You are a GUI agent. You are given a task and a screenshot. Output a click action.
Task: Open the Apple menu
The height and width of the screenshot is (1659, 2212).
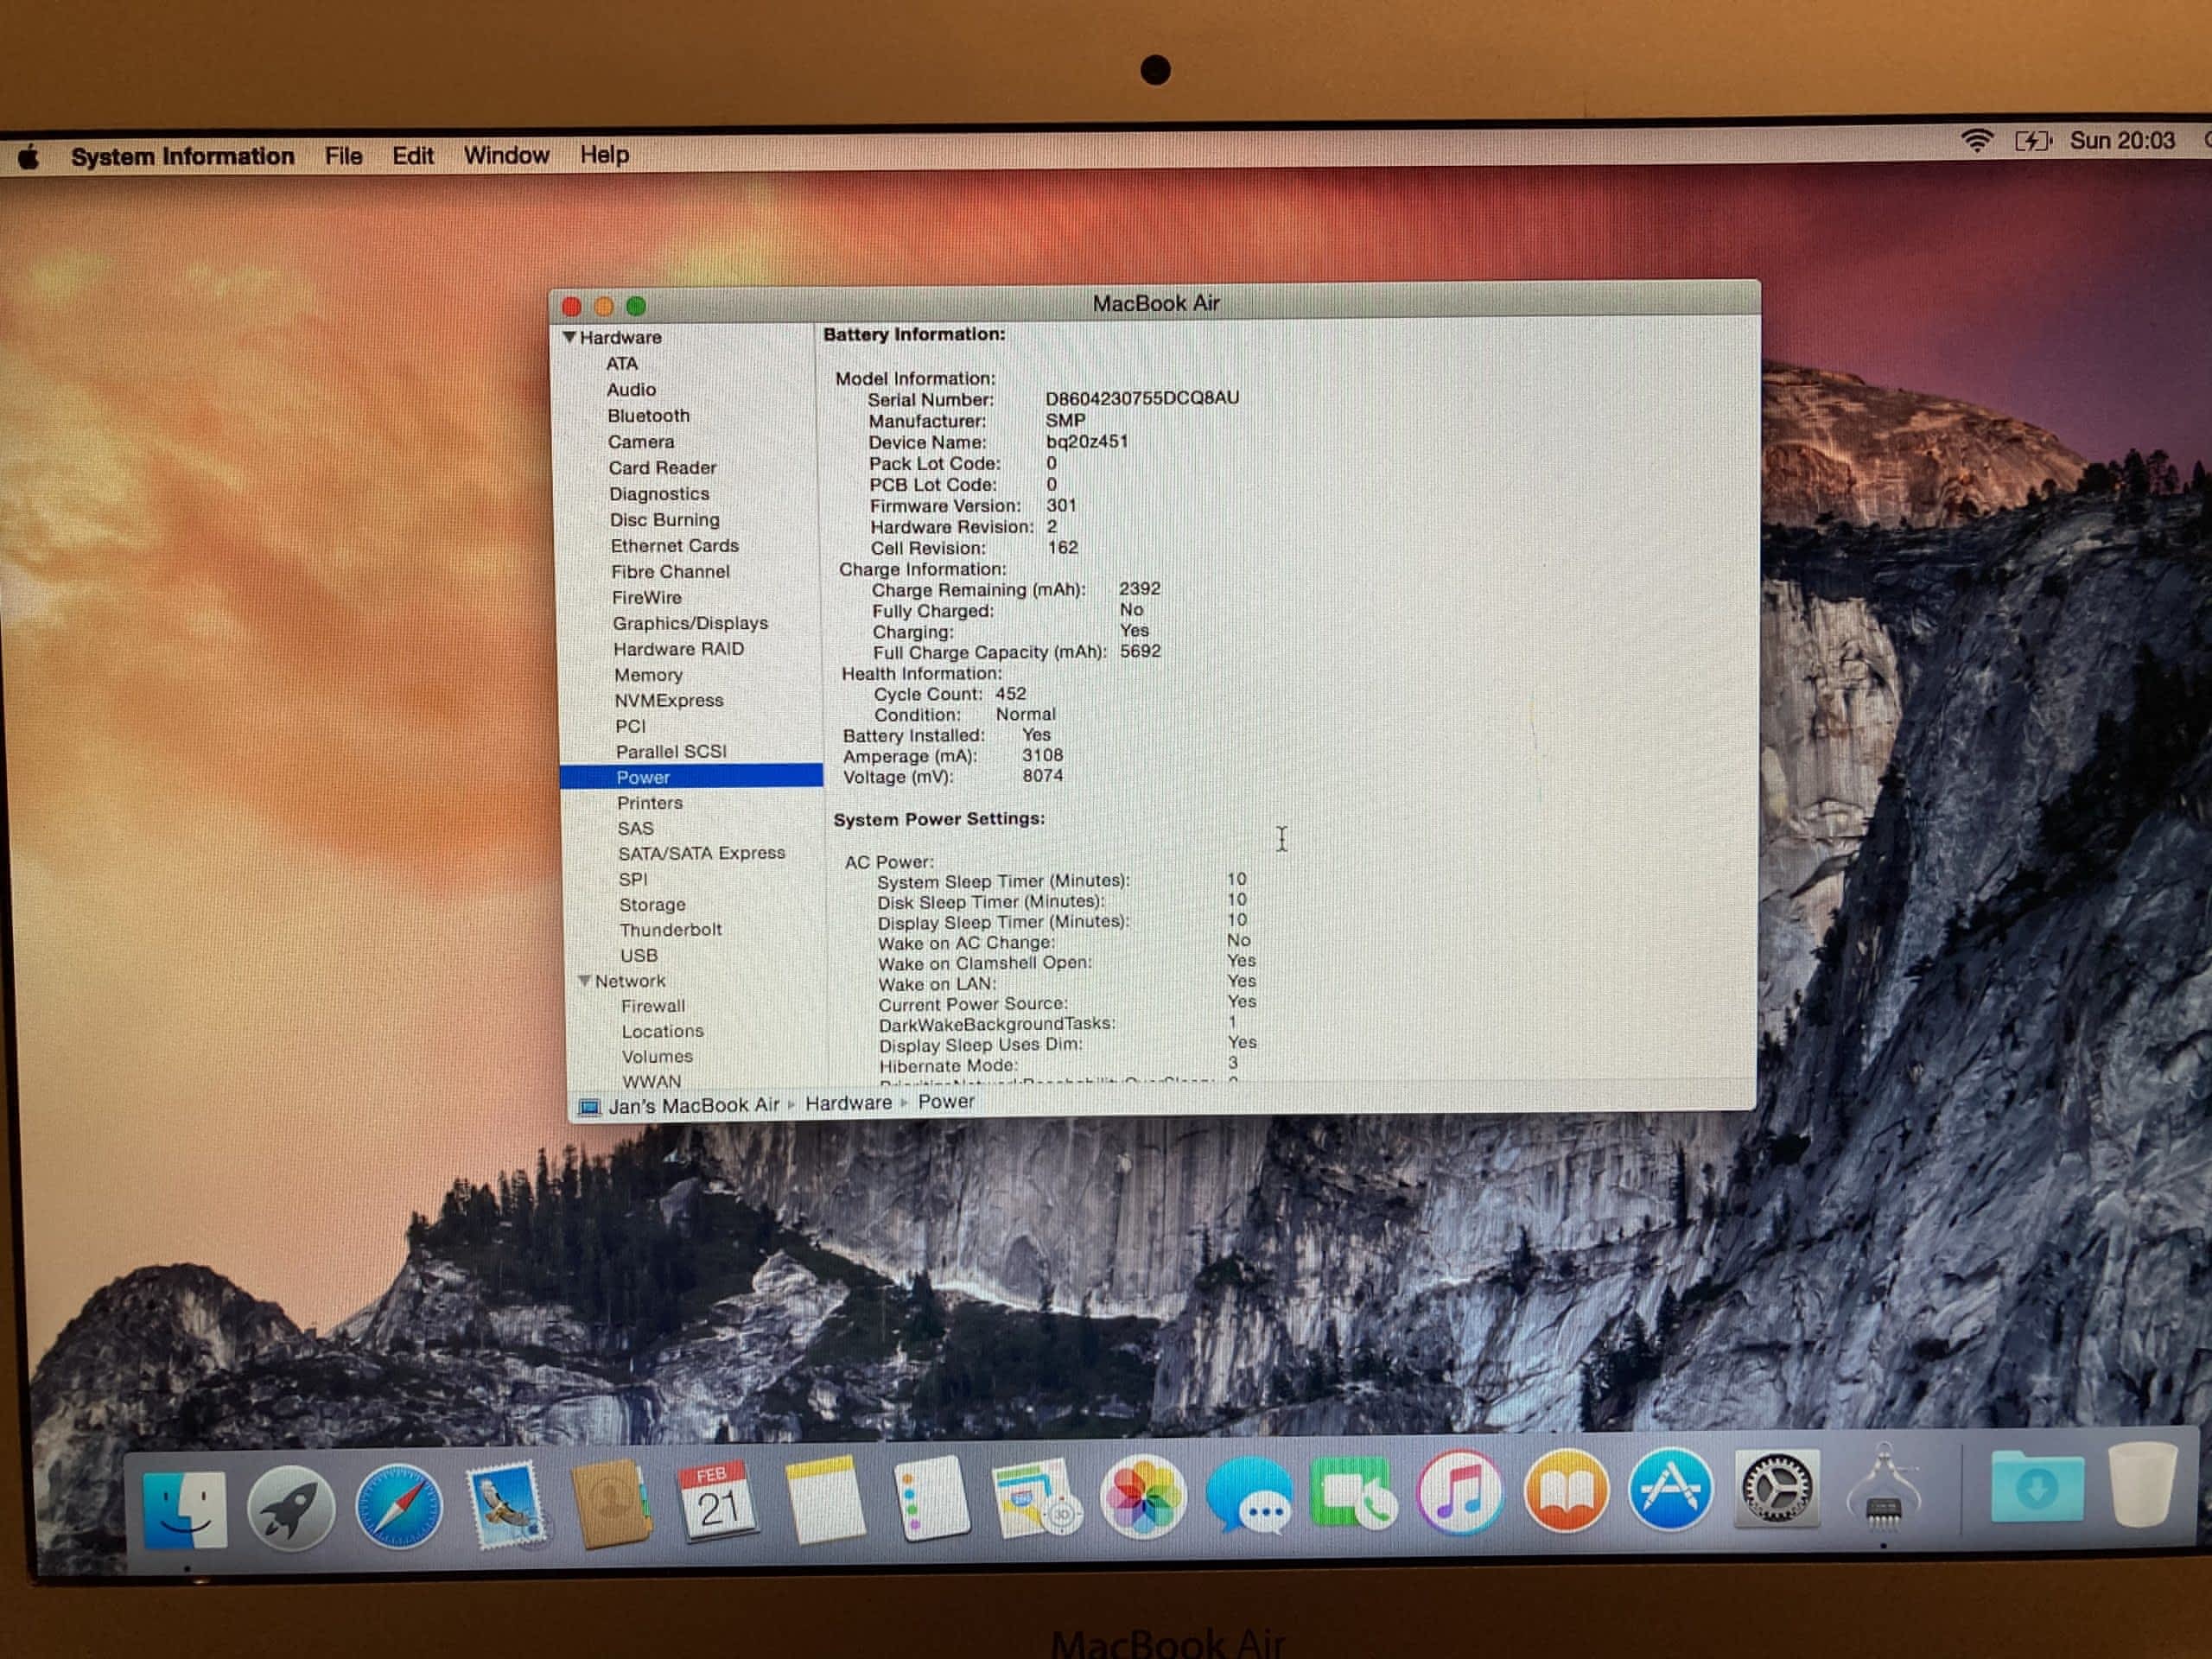coord(29,157)
